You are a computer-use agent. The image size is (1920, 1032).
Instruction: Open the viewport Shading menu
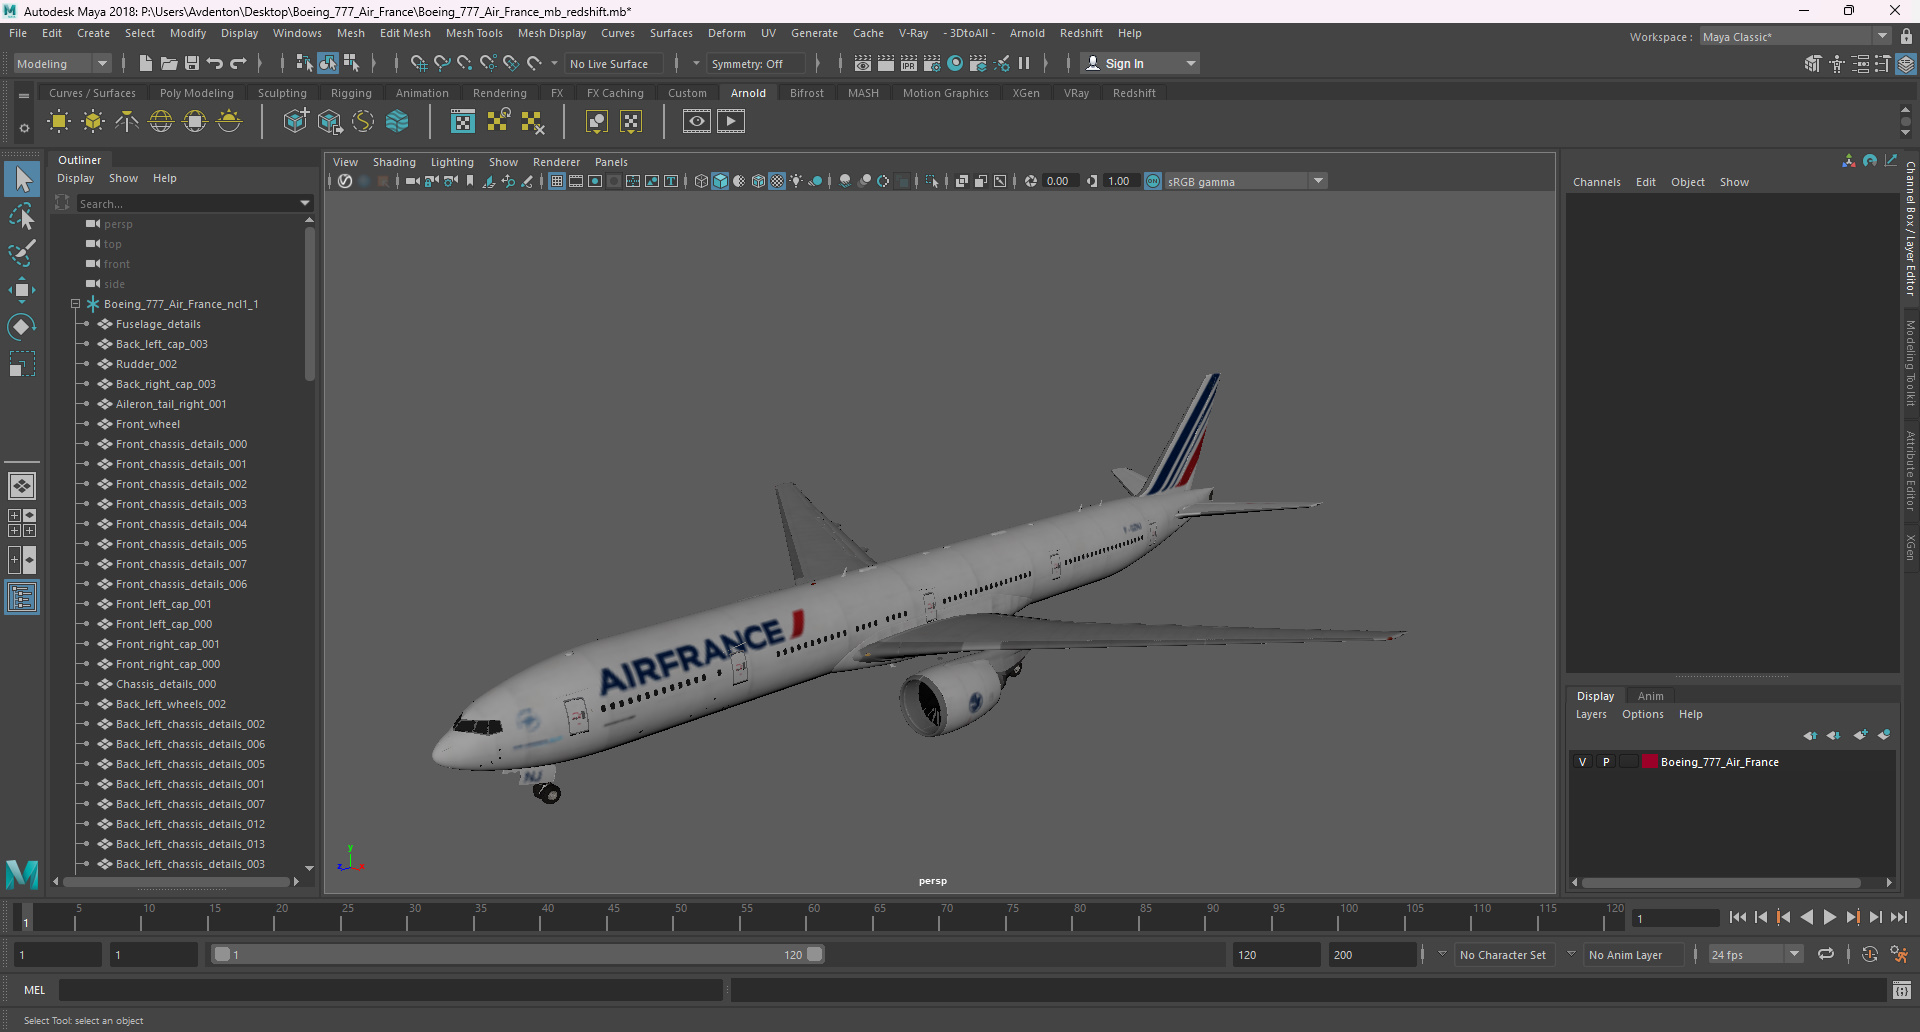394,162
